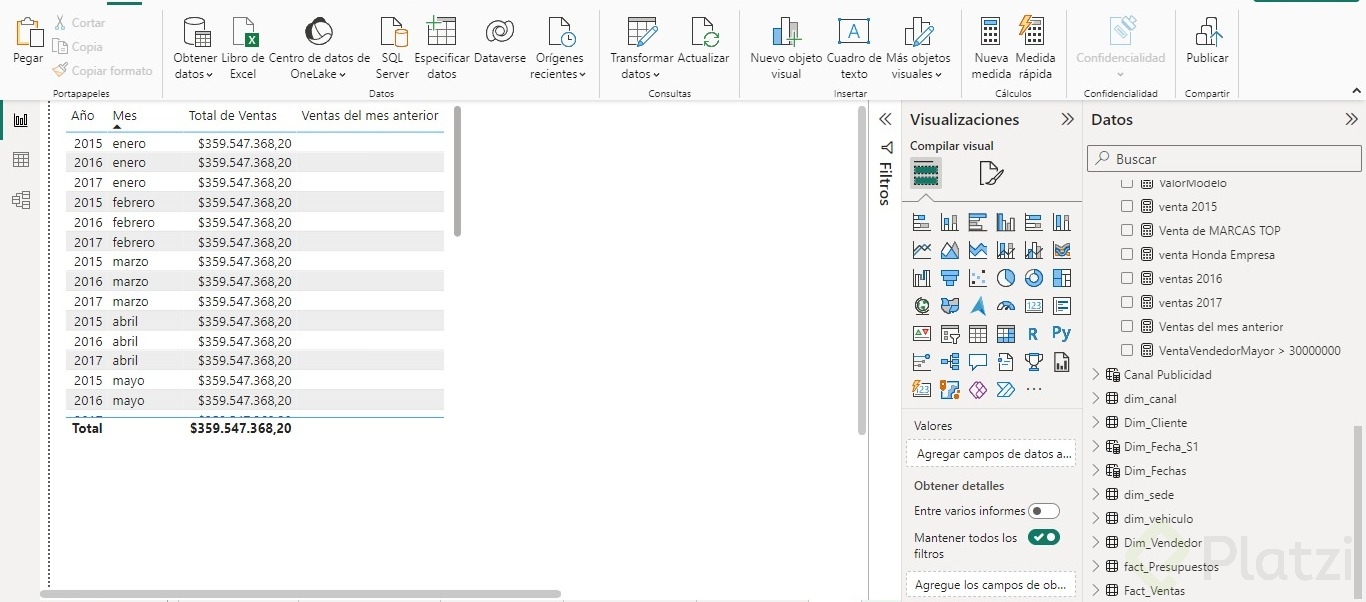Collapse the Visualizaciones pane
Screen dimensions: 1366x602
1067,119
